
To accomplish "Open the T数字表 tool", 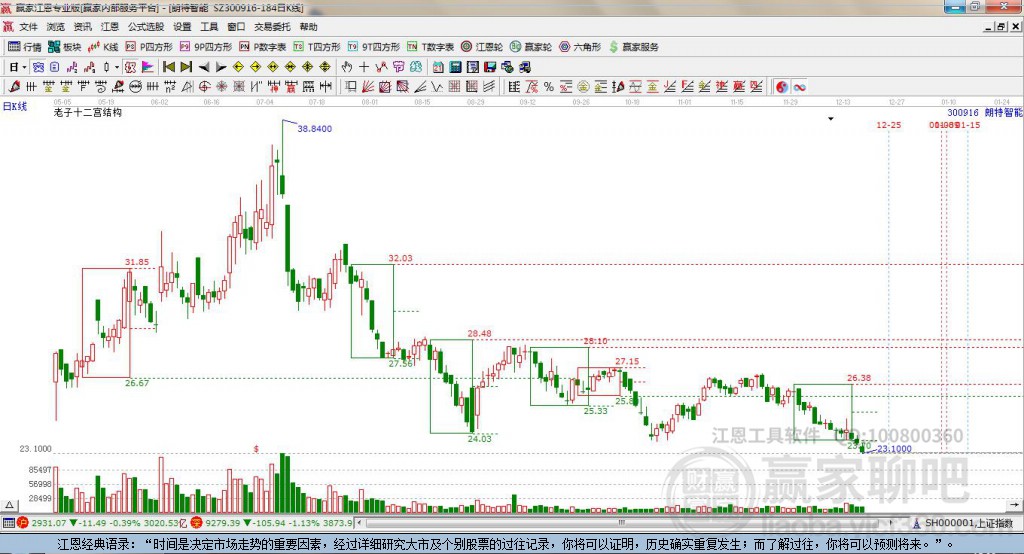I will [430, 47].
